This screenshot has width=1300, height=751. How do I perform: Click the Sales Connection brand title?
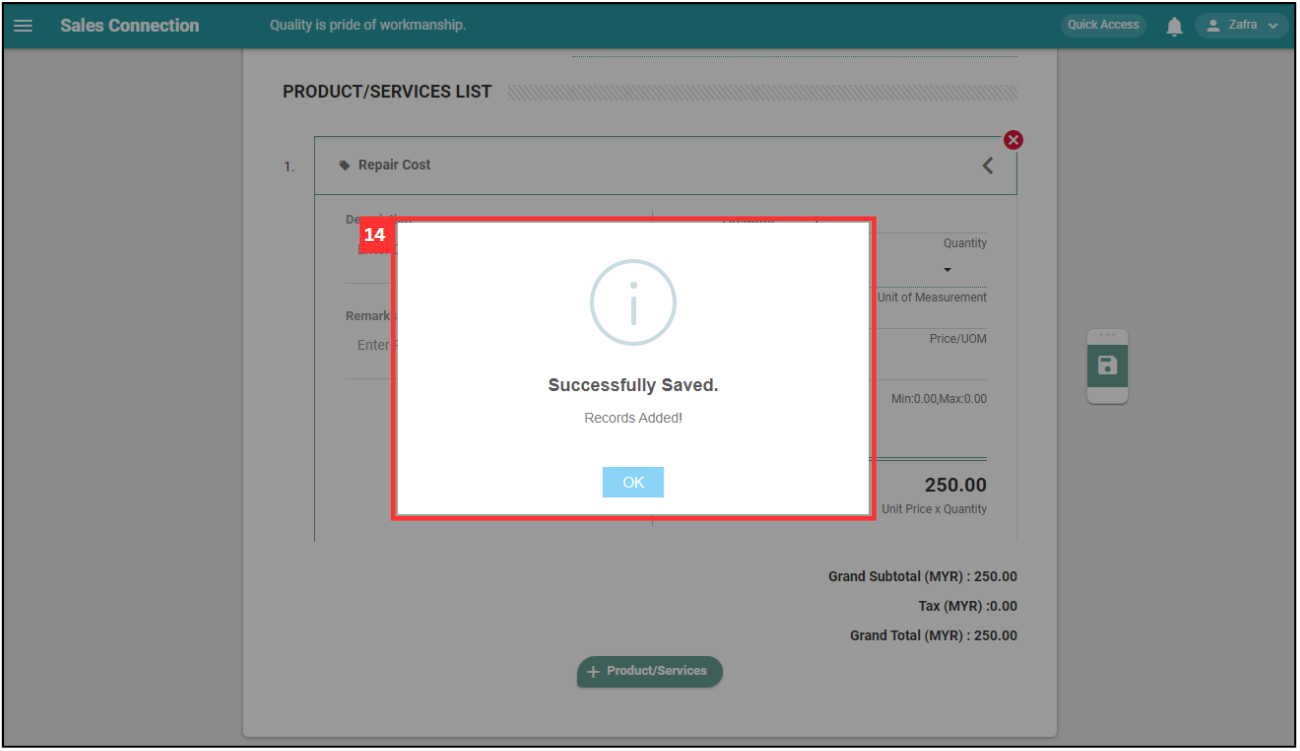(130, 25)
